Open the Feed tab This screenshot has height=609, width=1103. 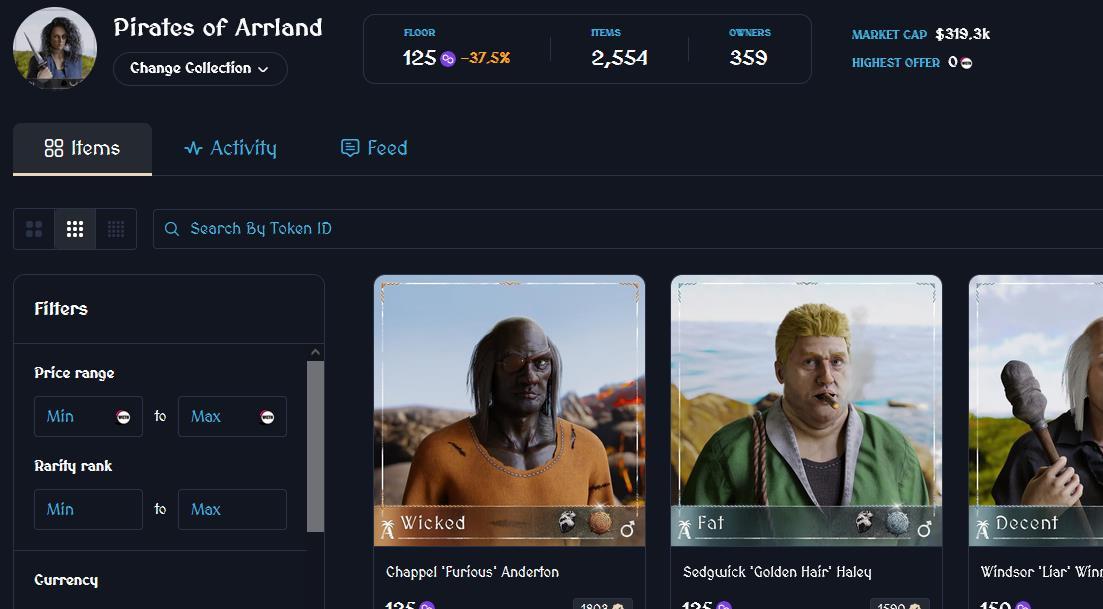point(374,148)
